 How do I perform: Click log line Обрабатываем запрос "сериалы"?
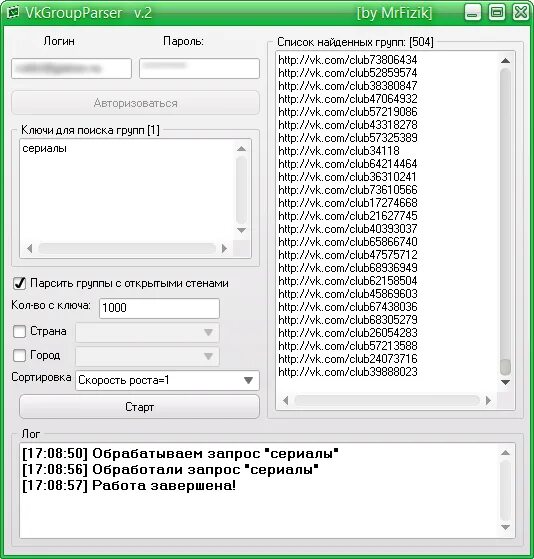coord(180,453)
